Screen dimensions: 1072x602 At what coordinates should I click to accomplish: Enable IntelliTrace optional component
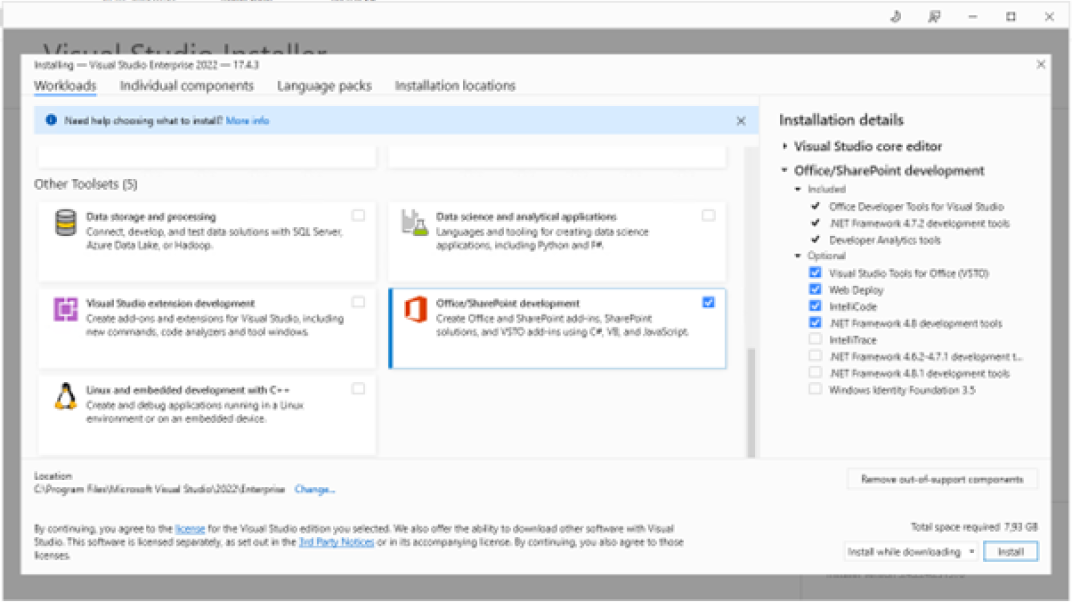point(816,340)
